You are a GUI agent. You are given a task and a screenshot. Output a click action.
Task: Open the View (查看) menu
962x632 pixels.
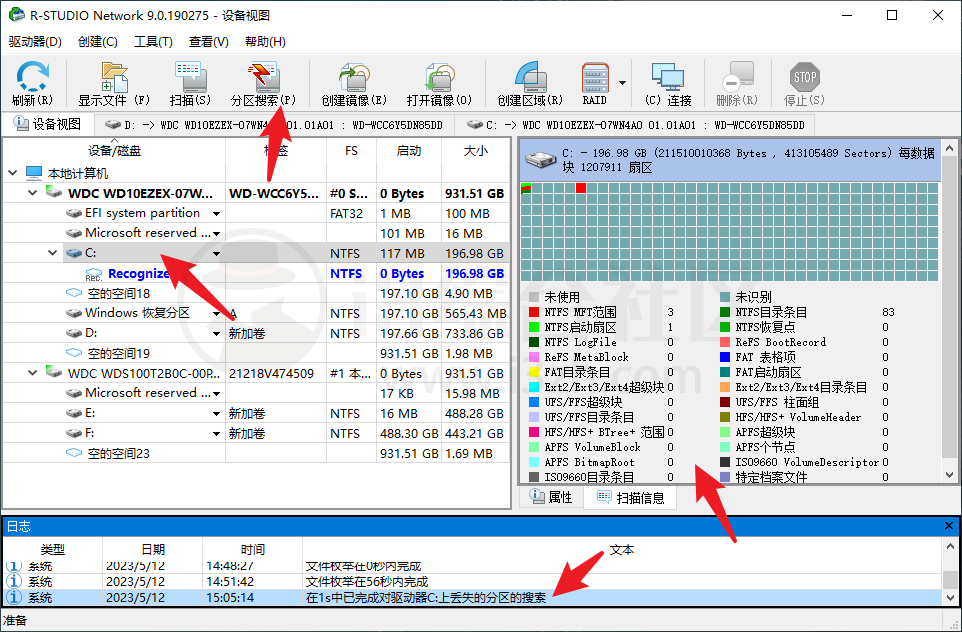pyautogui.click(x=209, y=42)
